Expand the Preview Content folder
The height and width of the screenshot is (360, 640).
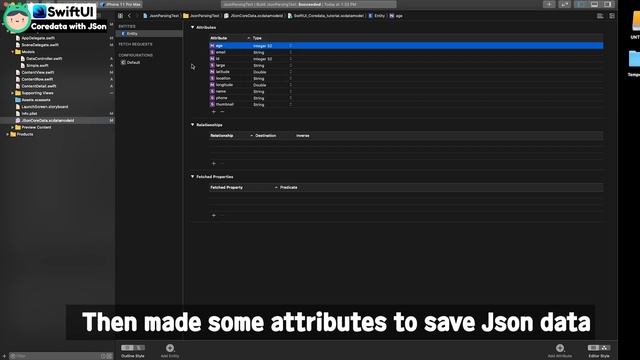[13, 127]
